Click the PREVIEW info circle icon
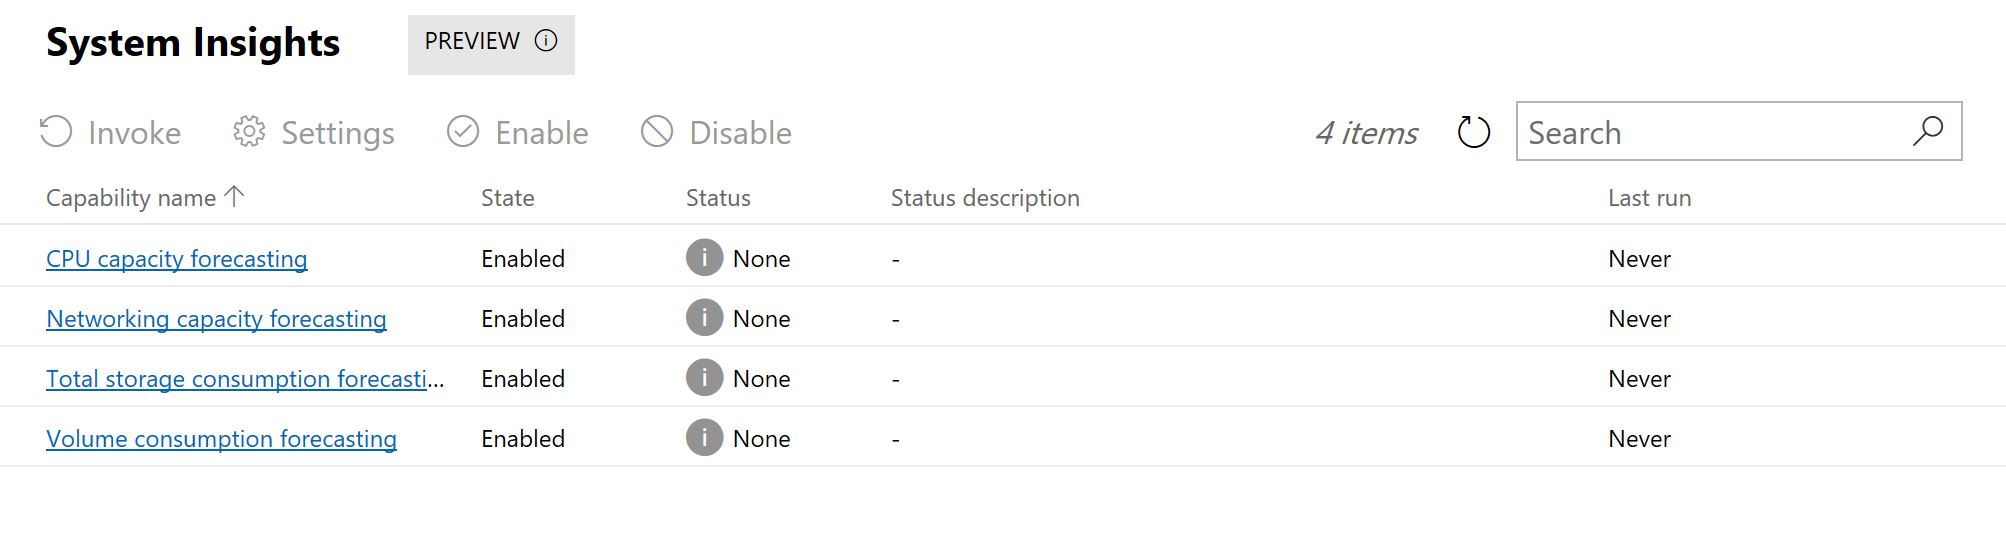Screen dimensions: 2006x549 tap(546, 41)
